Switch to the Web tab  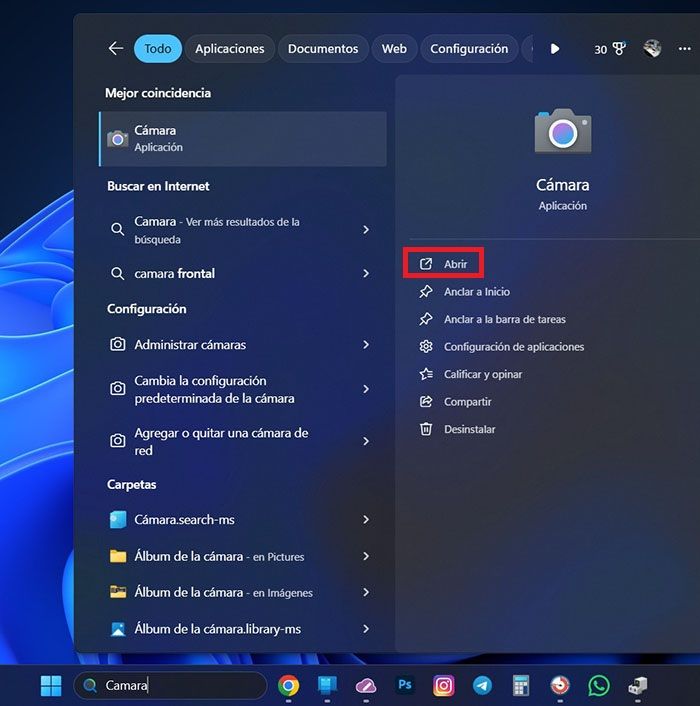tap(394, 49)
